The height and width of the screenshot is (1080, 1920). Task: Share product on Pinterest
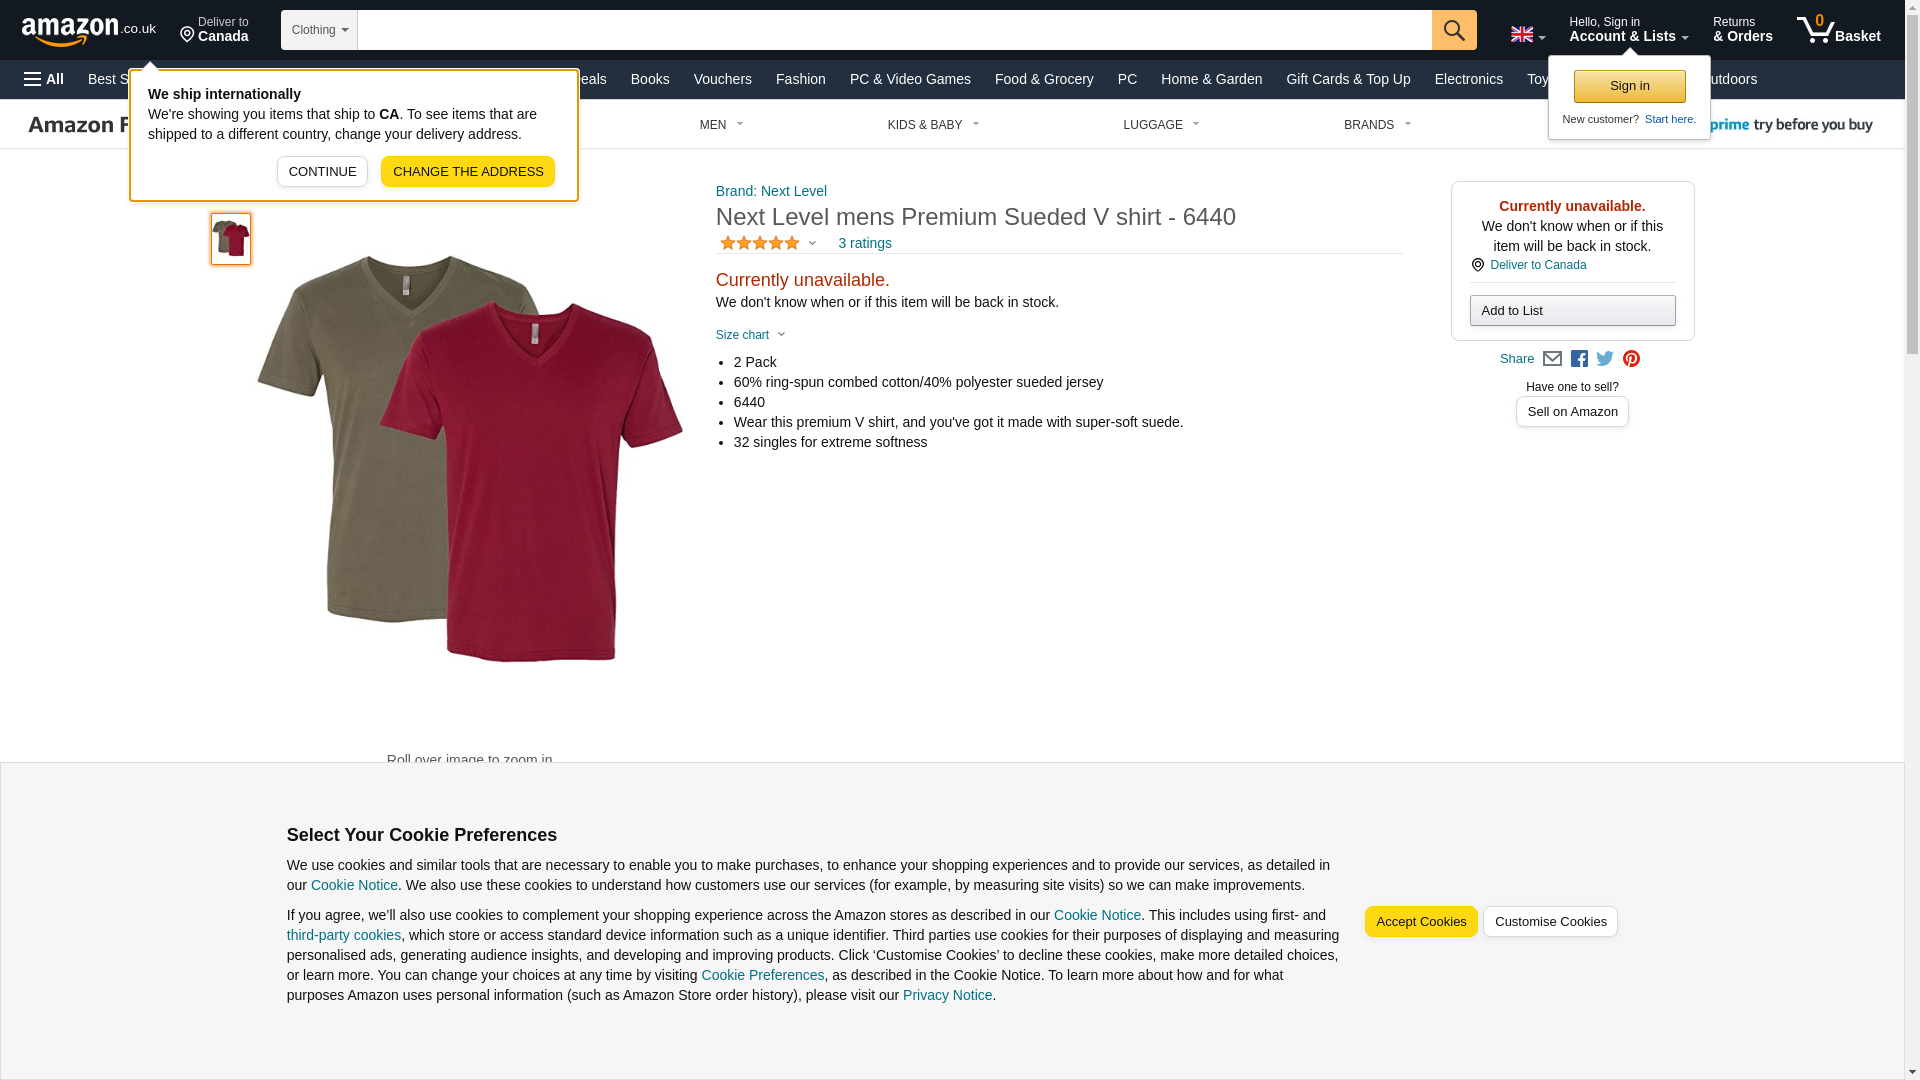tap(1631, 359)
